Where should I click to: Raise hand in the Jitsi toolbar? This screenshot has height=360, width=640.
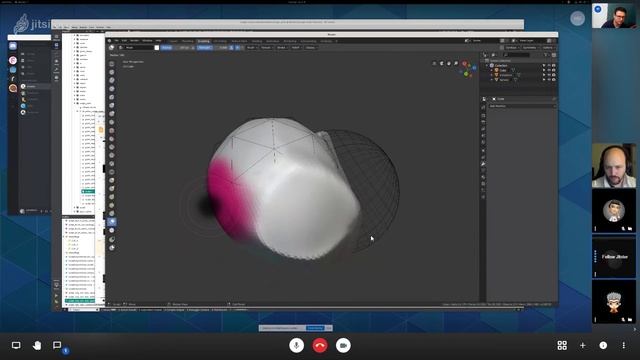click(x=37, y=345)
